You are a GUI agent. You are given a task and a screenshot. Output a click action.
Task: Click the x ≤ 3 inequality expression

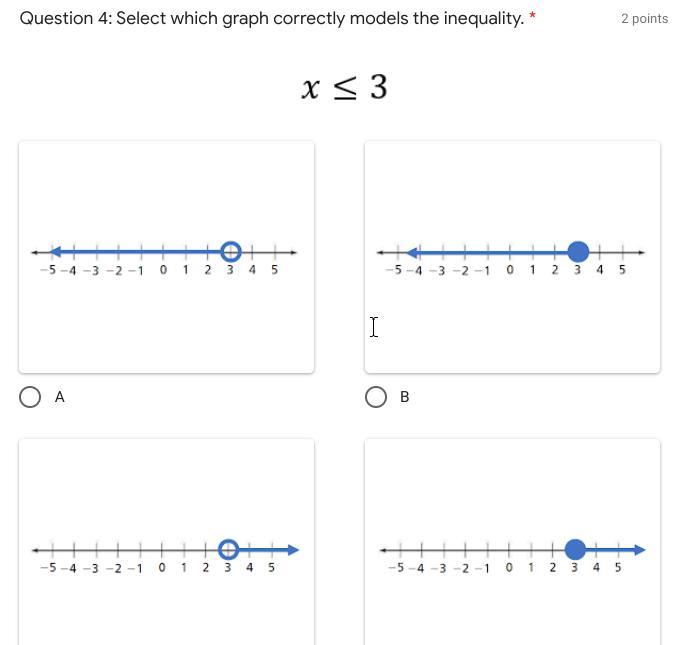pos(344,87)
